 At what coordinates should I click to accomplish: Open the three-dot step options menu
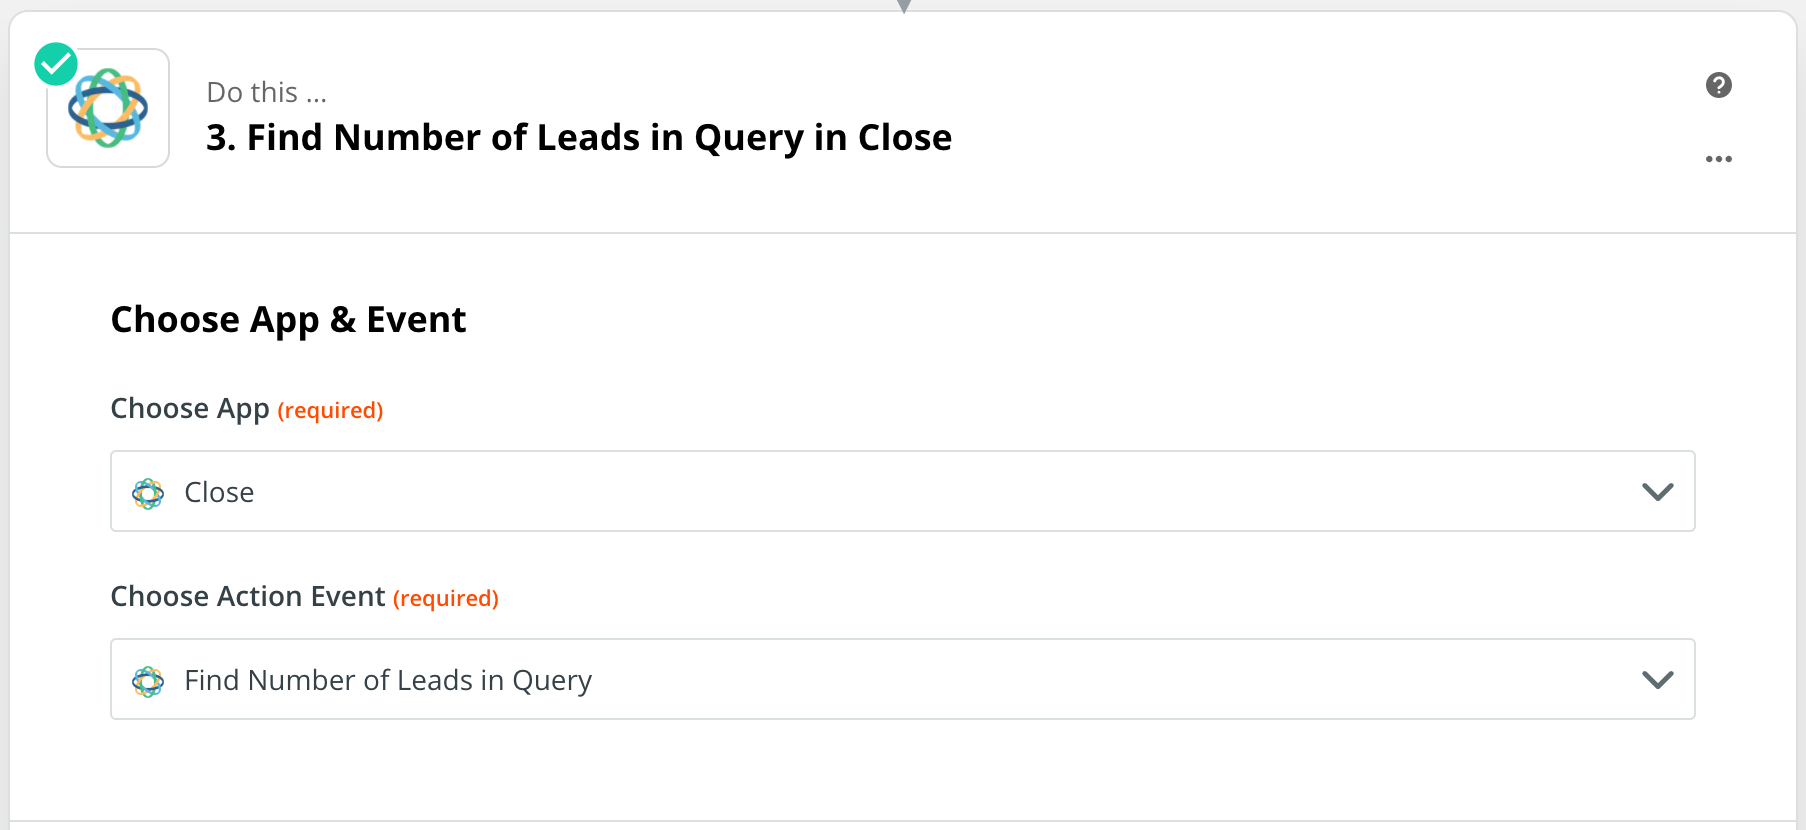click(1718, 159)
